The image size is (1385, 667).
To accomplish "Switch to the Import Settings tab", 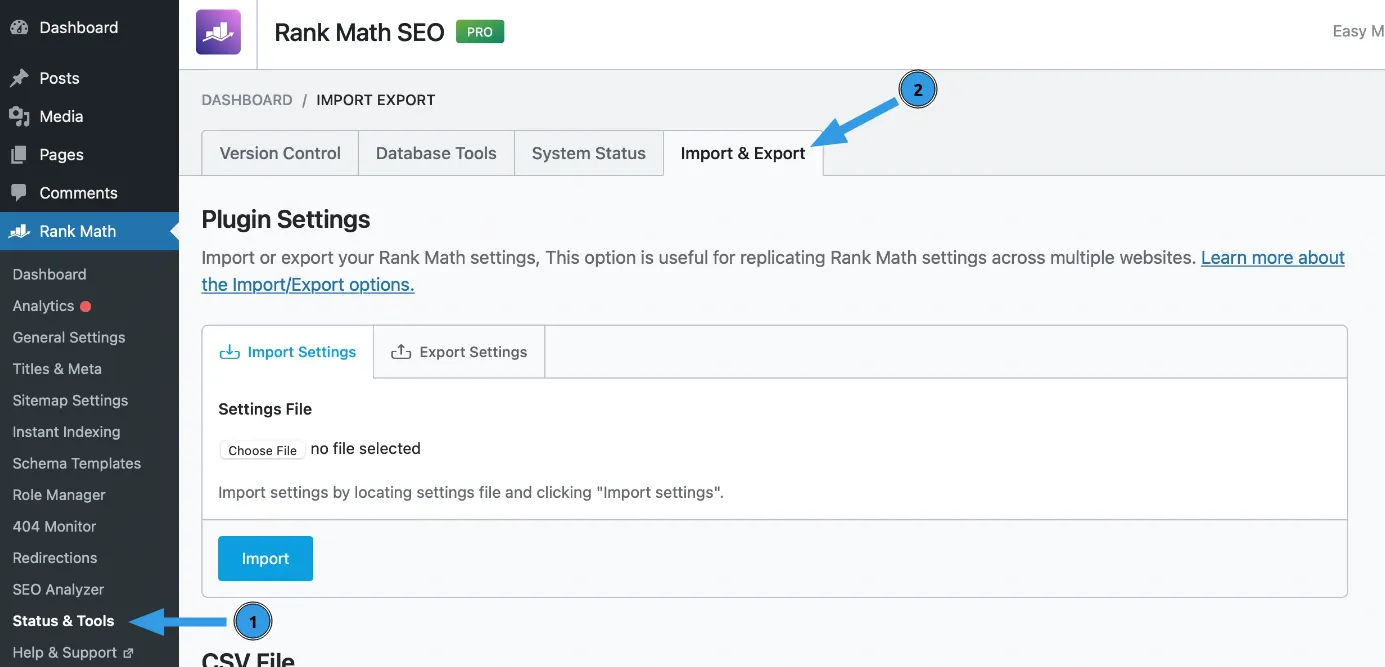I will click(x=288, y=352).
